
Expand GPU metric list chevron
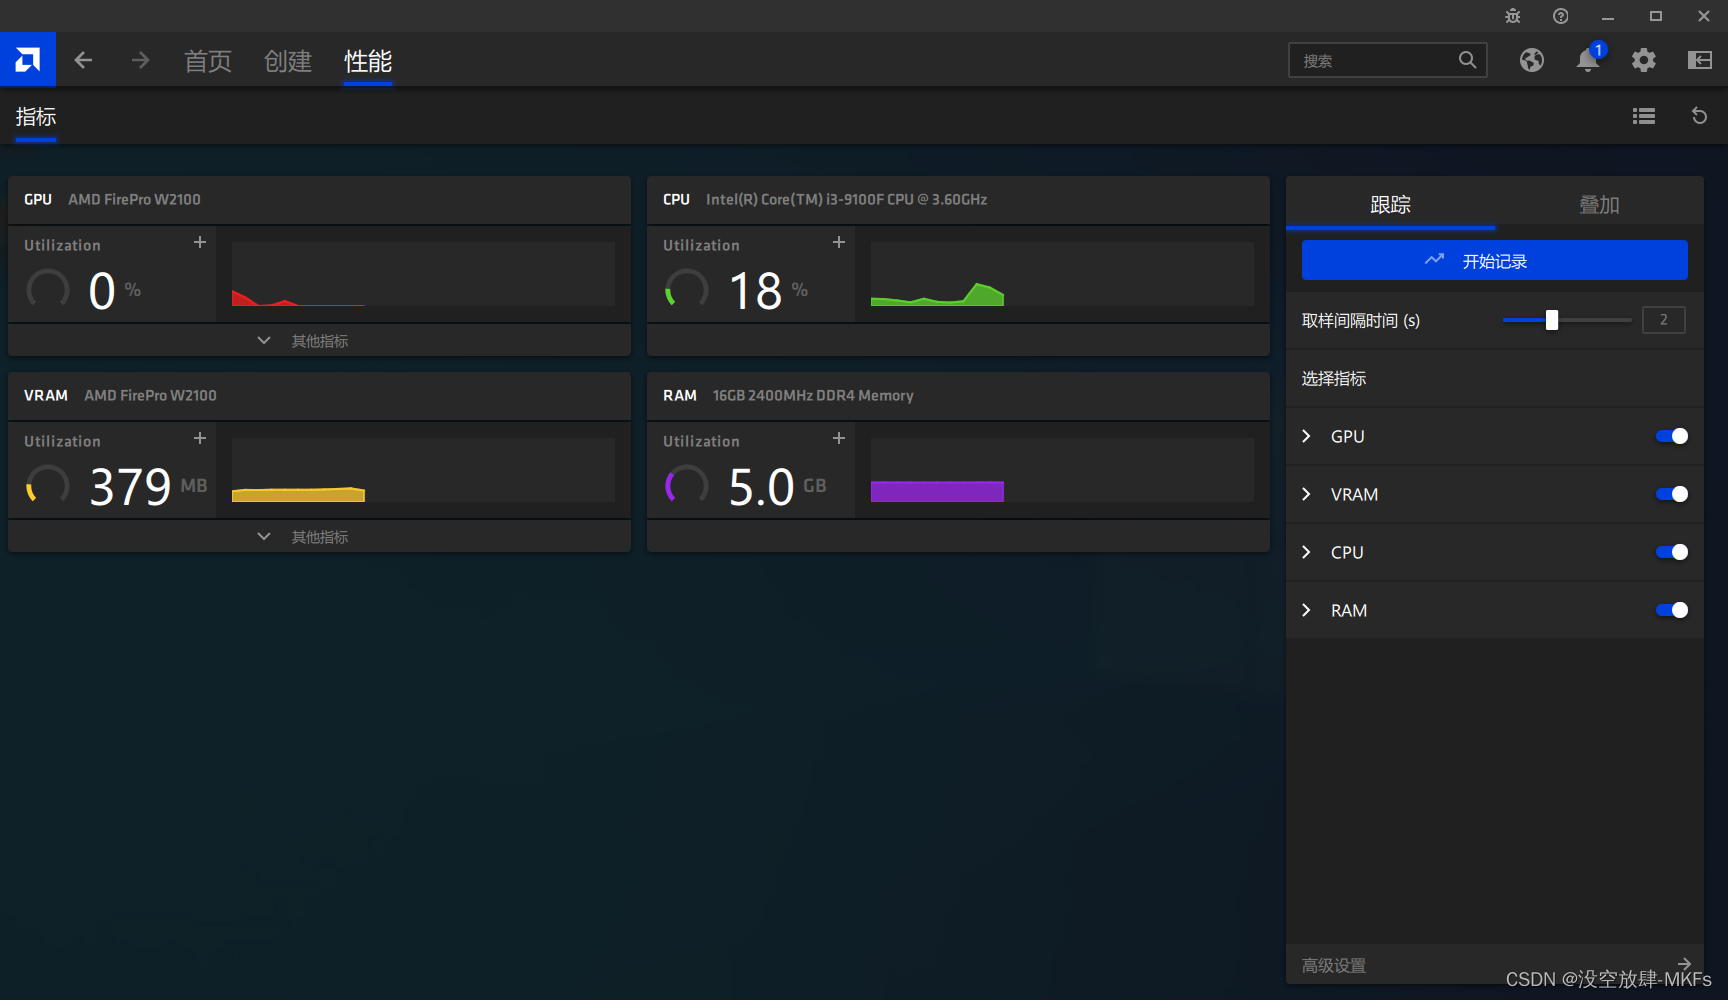(x=1306, y=436)
